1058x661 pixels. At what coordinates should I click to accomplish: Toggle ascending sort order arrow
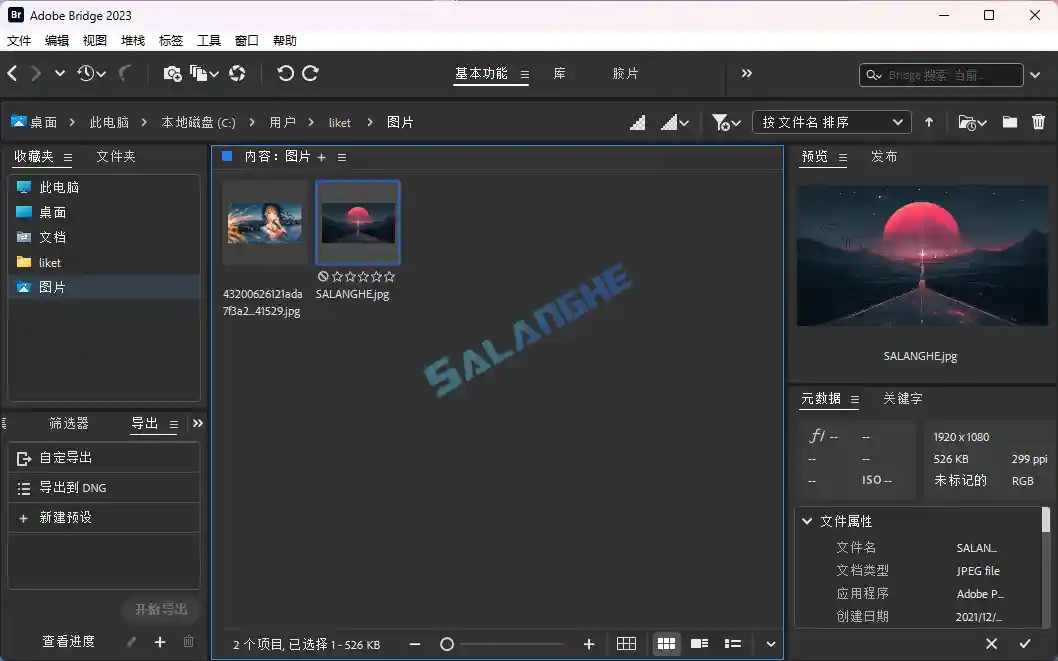pyautogui.click(x=929, y=121)
